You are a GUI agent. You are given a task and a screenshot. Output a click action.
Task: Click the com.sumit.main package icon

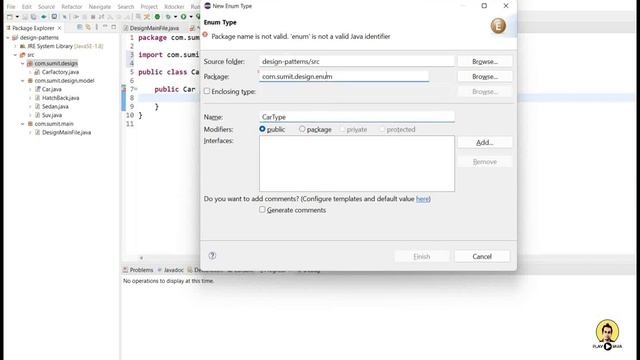[x=30, y=124]
